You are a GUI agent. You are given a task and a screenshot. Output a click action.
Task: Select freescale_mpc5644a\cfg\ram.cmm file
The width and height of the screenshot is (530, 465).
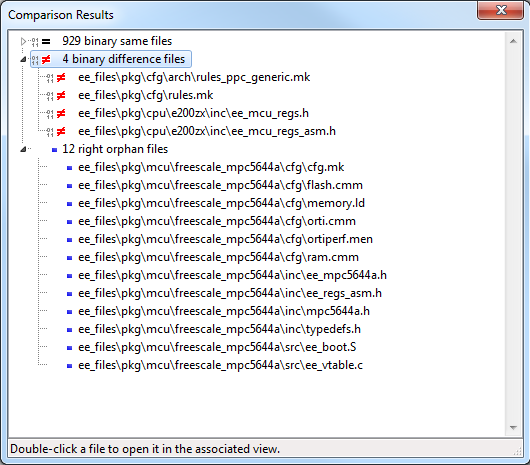point(218,257)
